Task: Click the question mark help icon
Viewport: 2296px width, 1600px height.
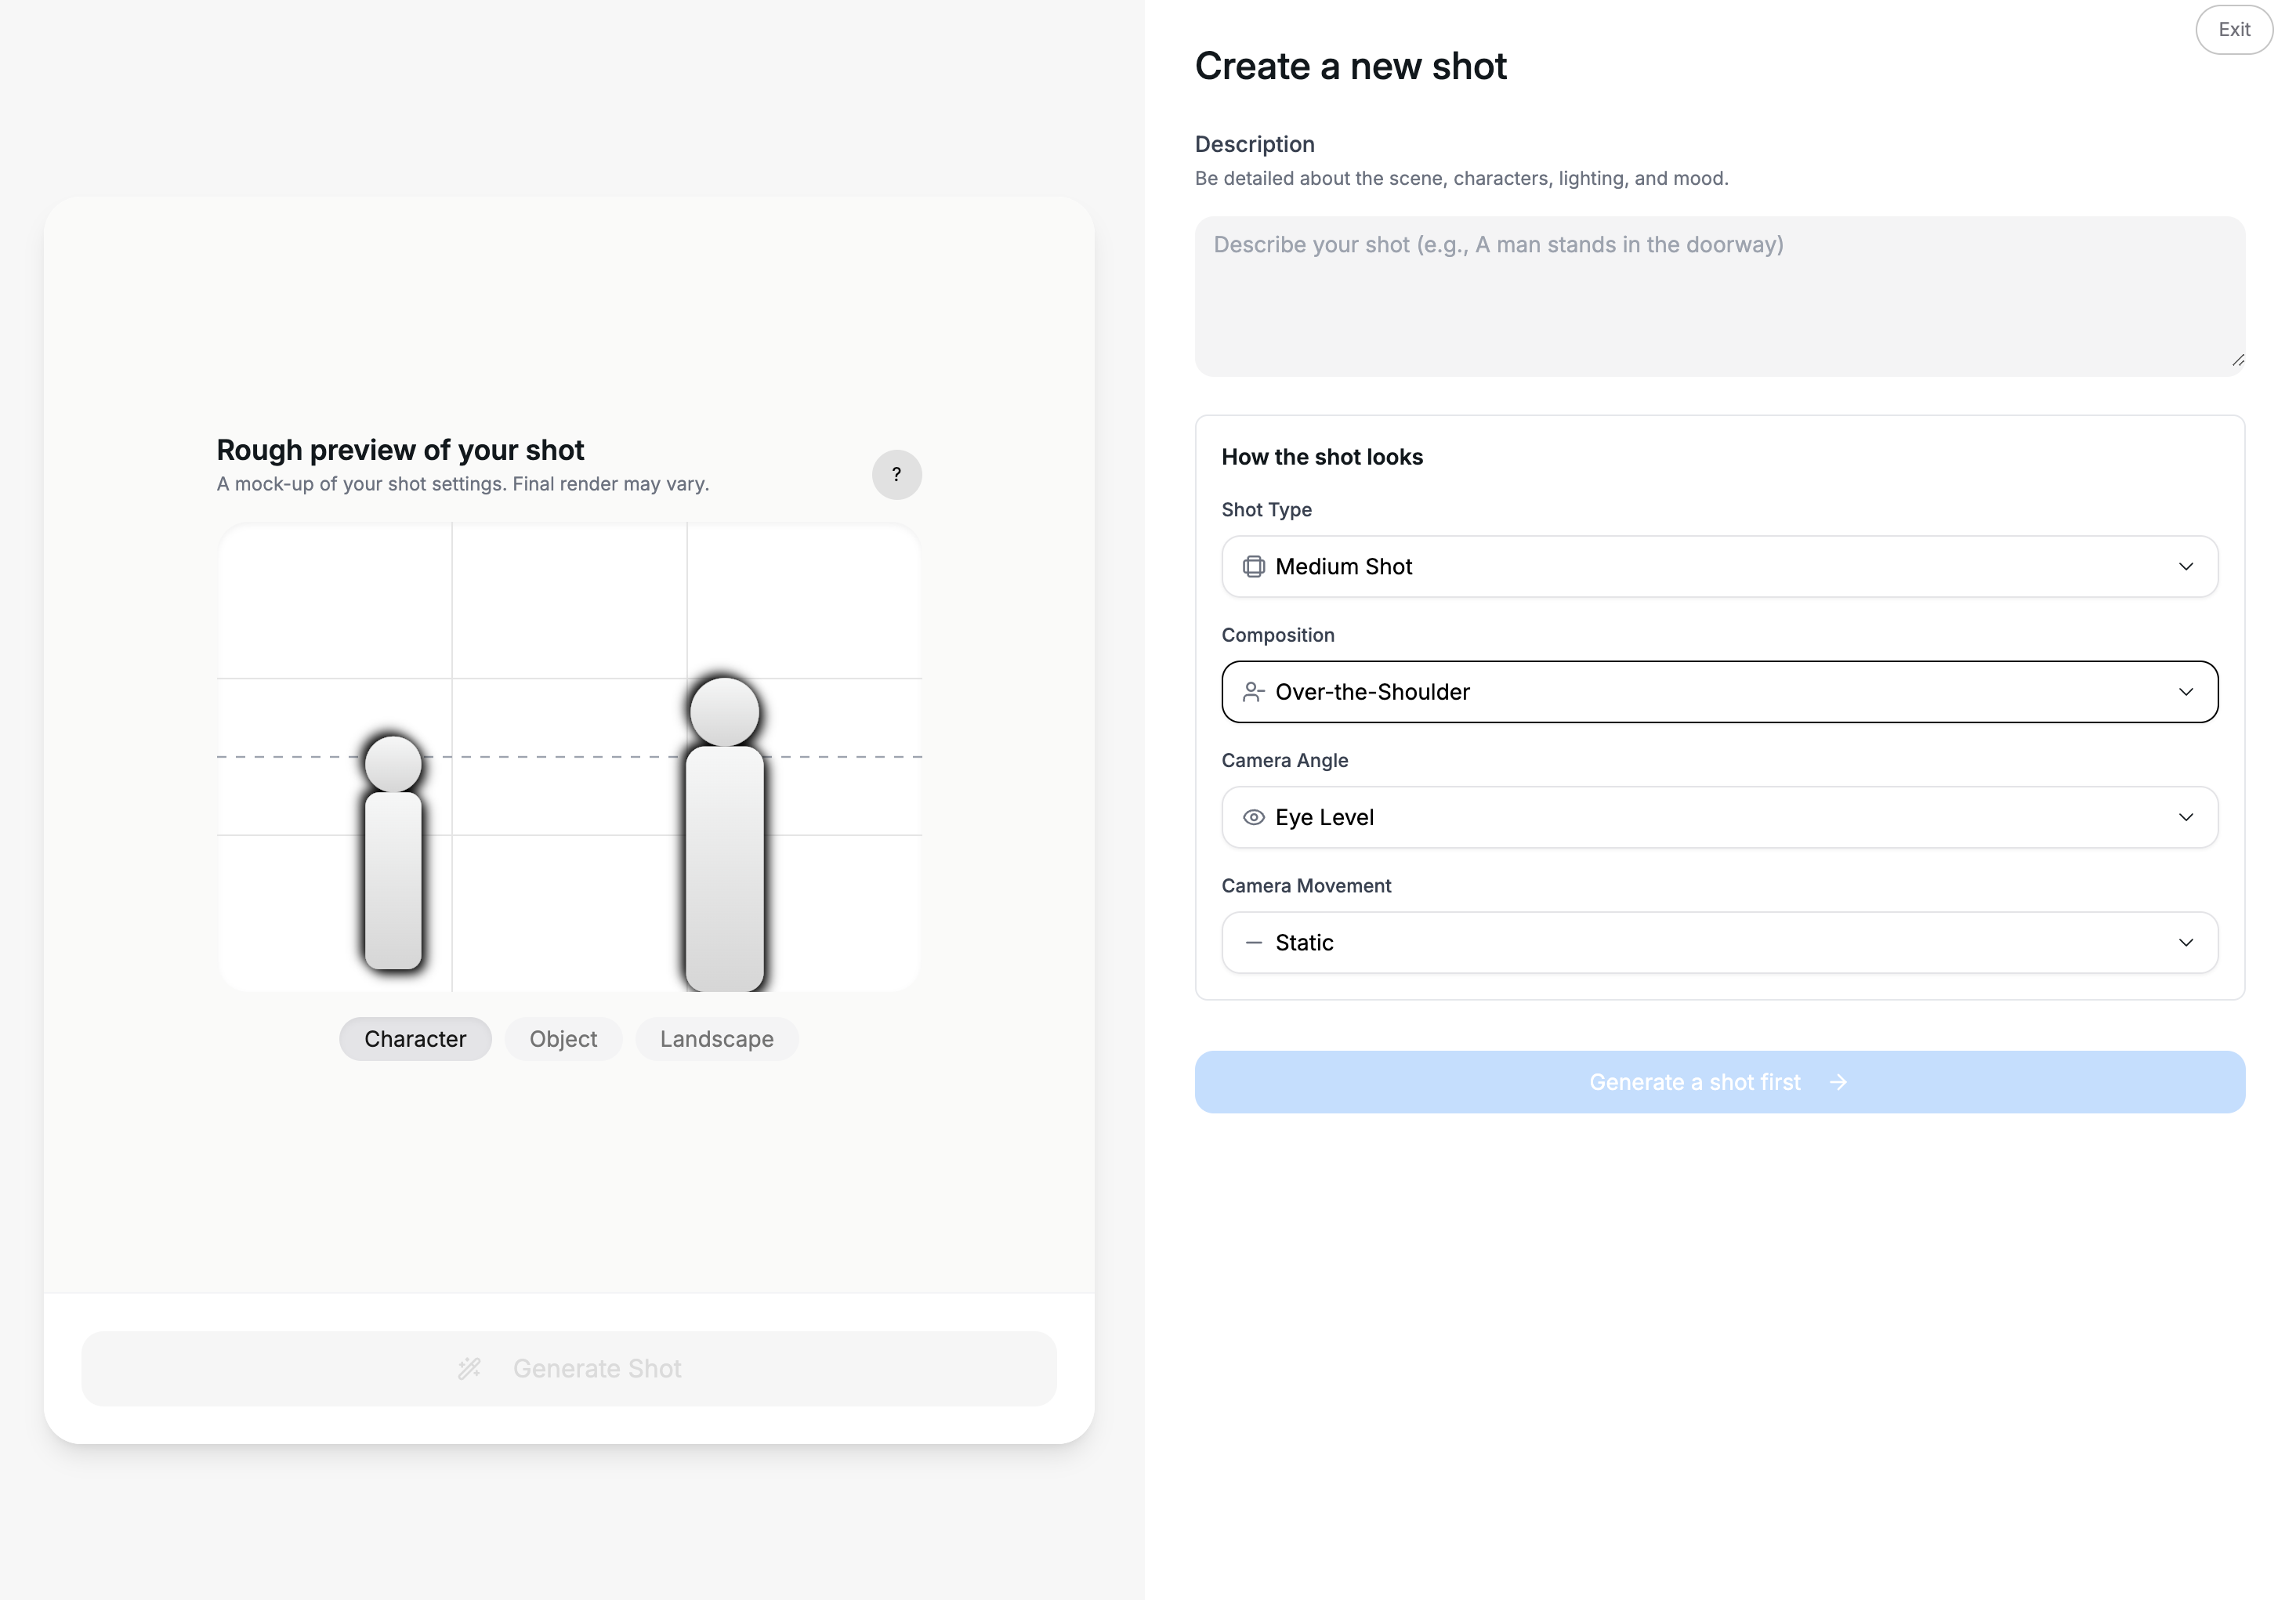Action: (896, 474)
